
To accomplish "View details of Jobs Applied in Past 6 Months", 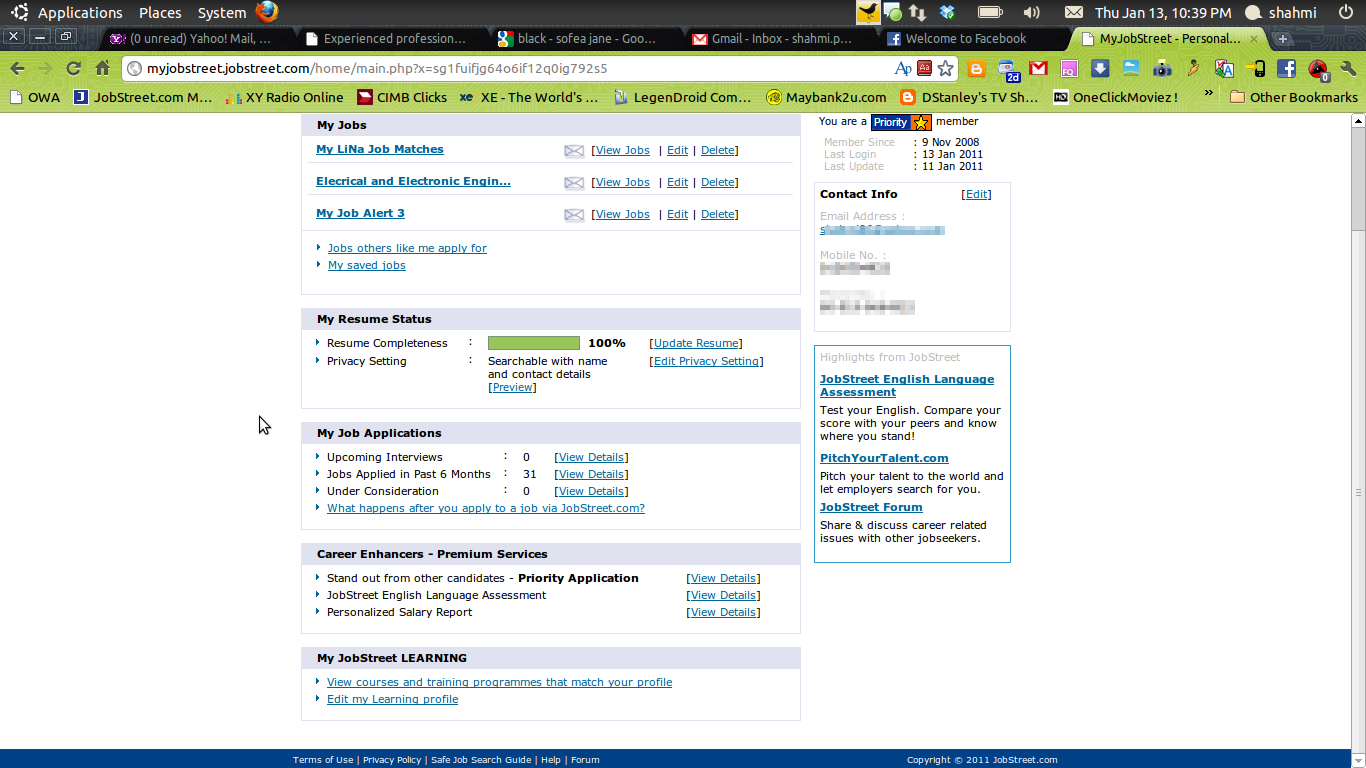I will point(591,474).
